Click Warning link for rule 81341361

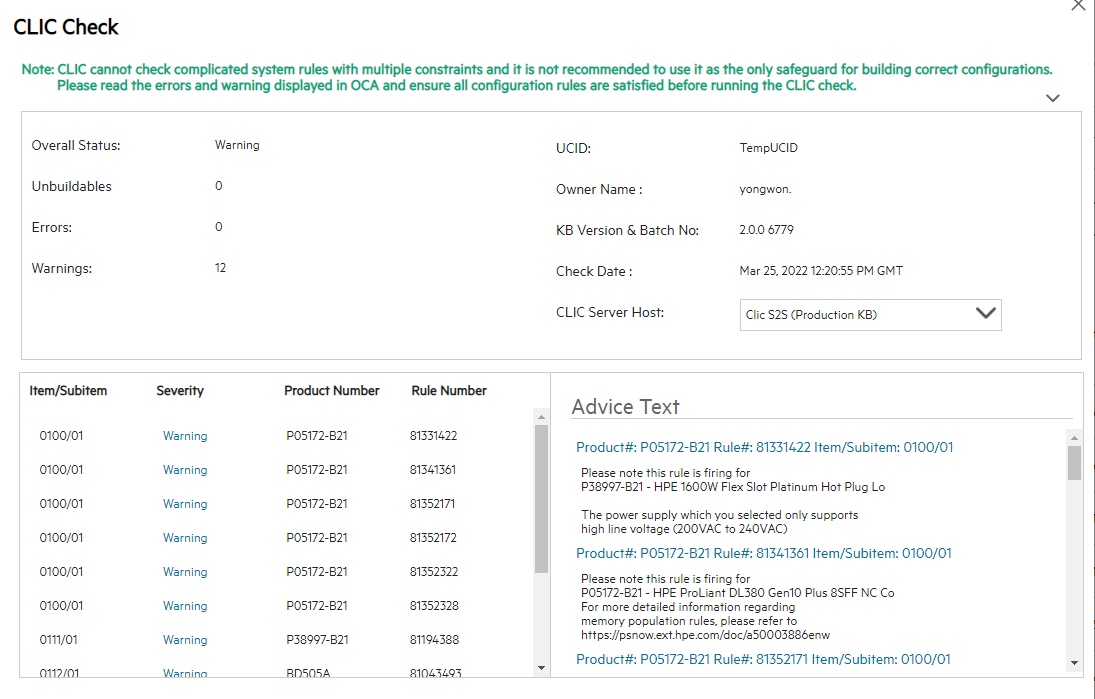point(185,470)
